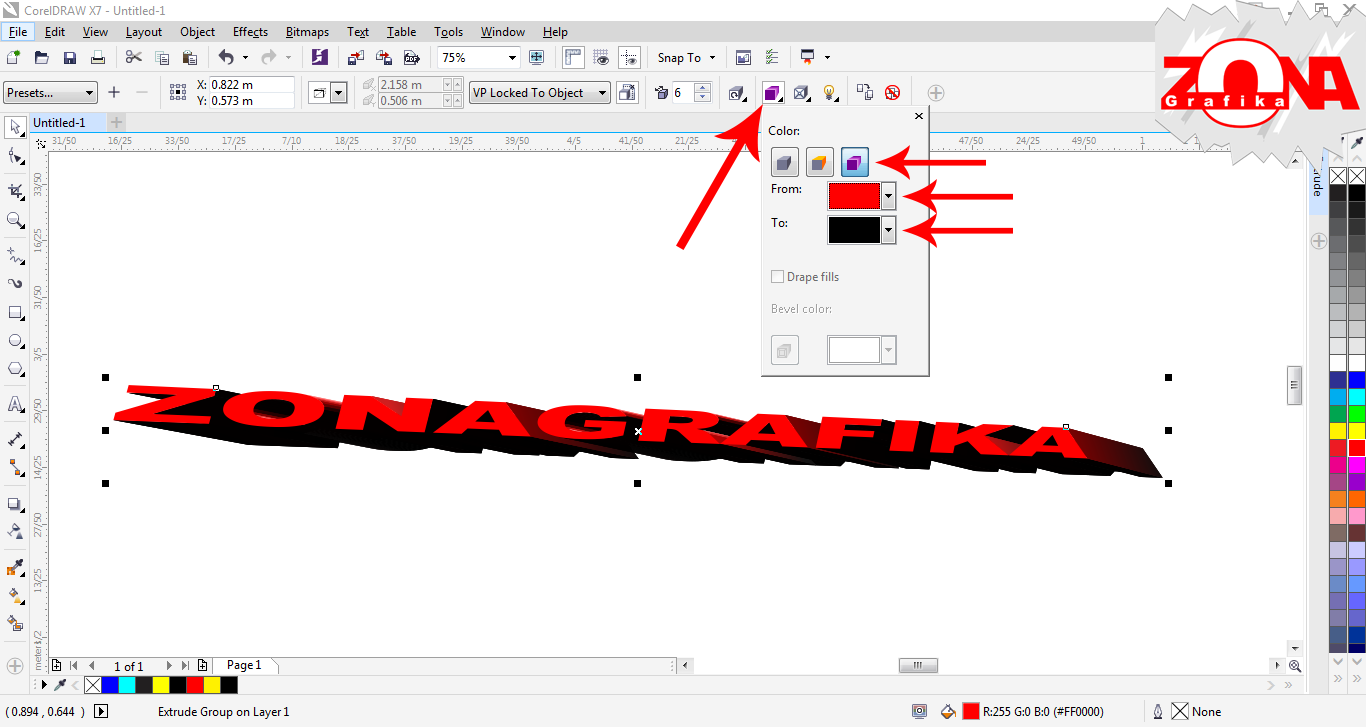1366x727 pixels.
Task: Expand the From color picker dropdown
Action: click(x=888, y=196)
